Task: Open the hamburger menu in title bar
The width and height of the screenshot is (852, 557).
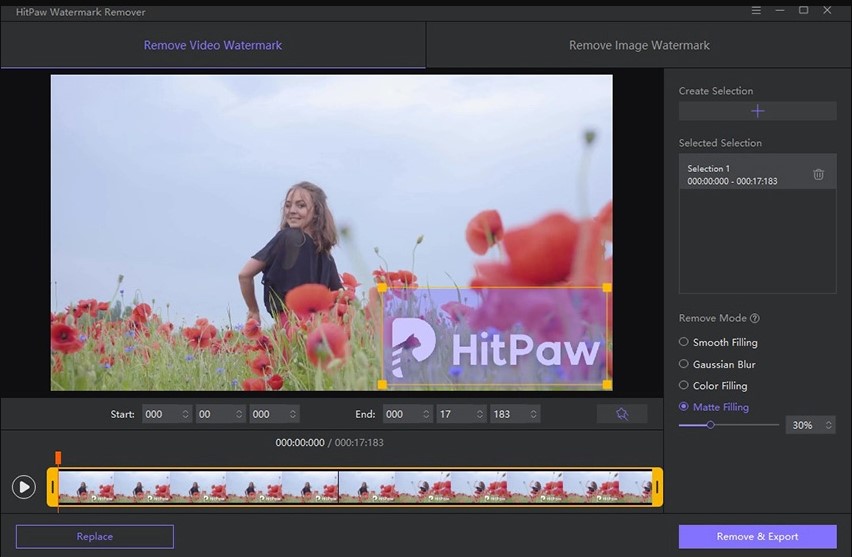Action: 756,10
